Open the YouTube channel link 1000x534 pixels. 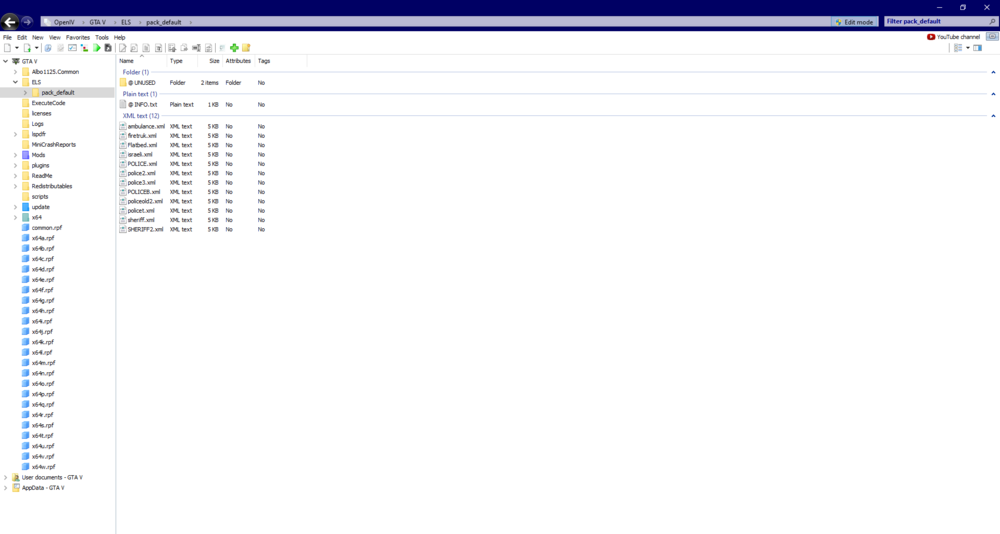pos(953,37)
